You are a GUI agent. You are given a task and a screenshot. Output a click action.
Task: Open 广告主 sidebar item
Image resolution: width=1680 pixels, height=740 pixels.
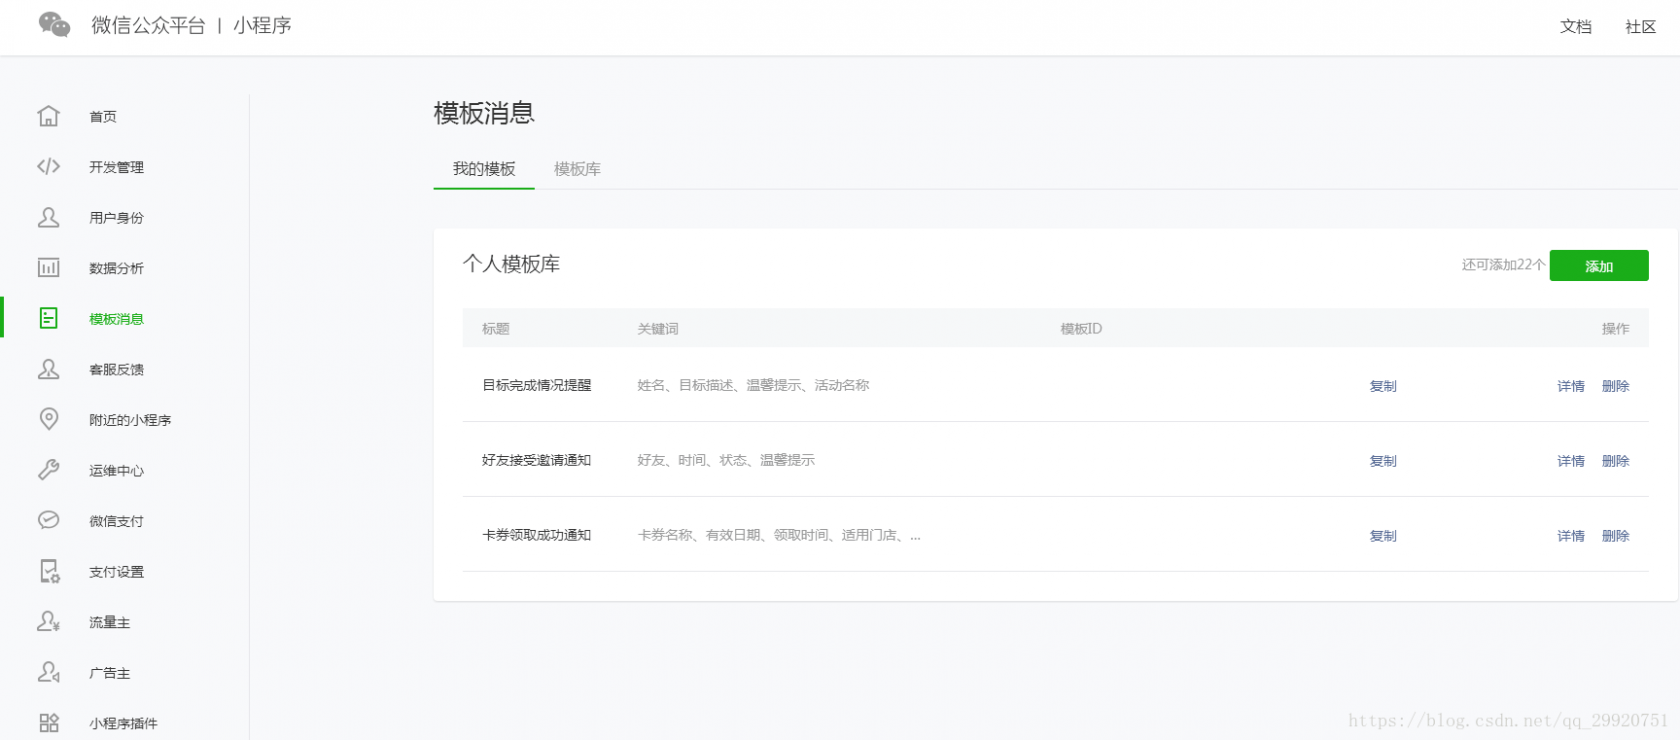pyautogui.click(x=110, y=673)
